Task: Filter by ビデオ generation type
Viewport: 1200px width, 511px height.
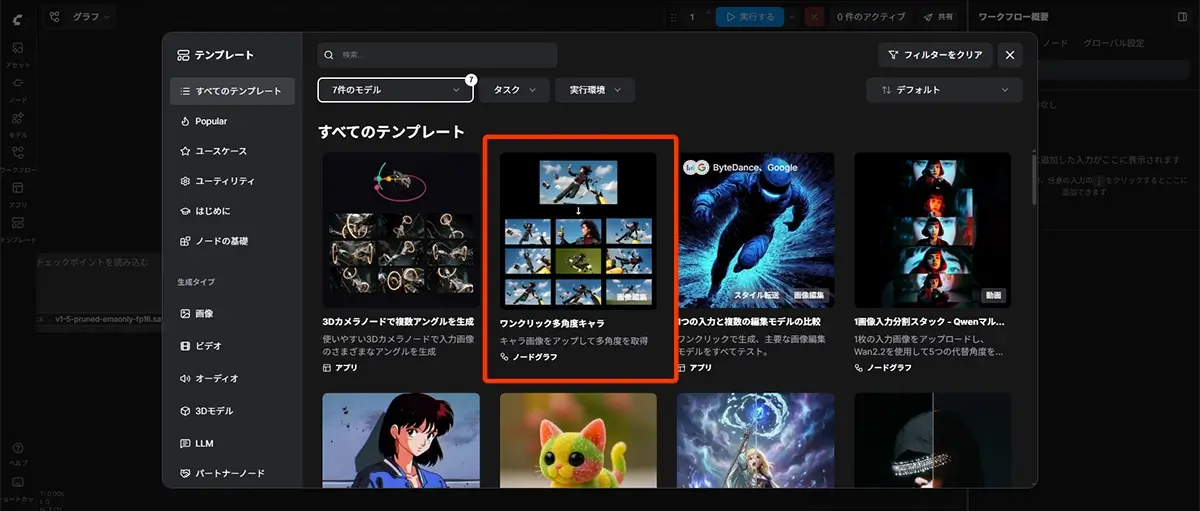Action: click(232, 345)
